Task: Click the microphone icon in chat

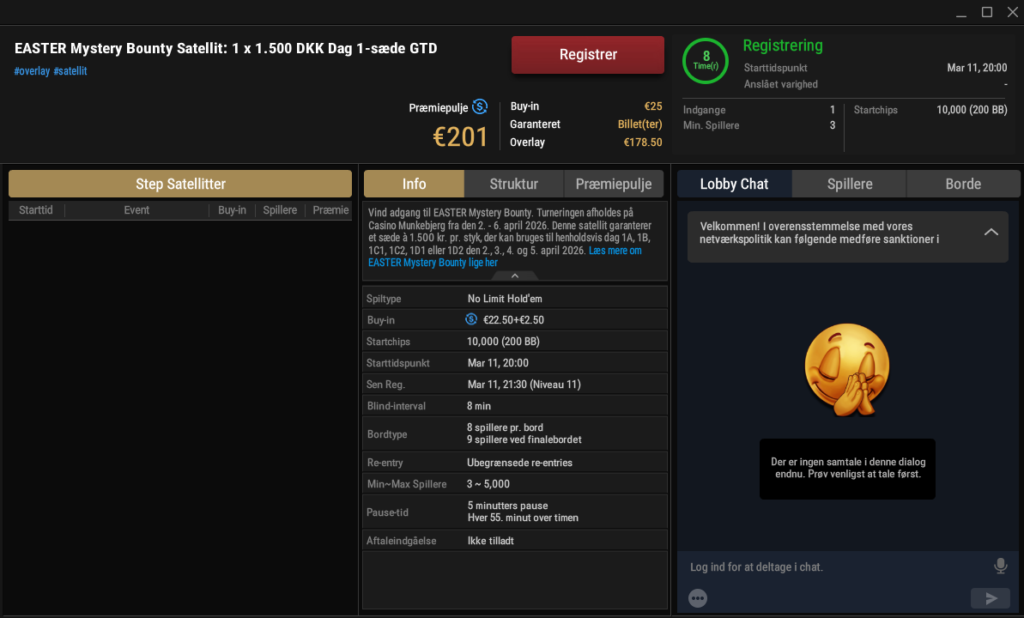Action: pyautogui.click(x=1000, y=566)
